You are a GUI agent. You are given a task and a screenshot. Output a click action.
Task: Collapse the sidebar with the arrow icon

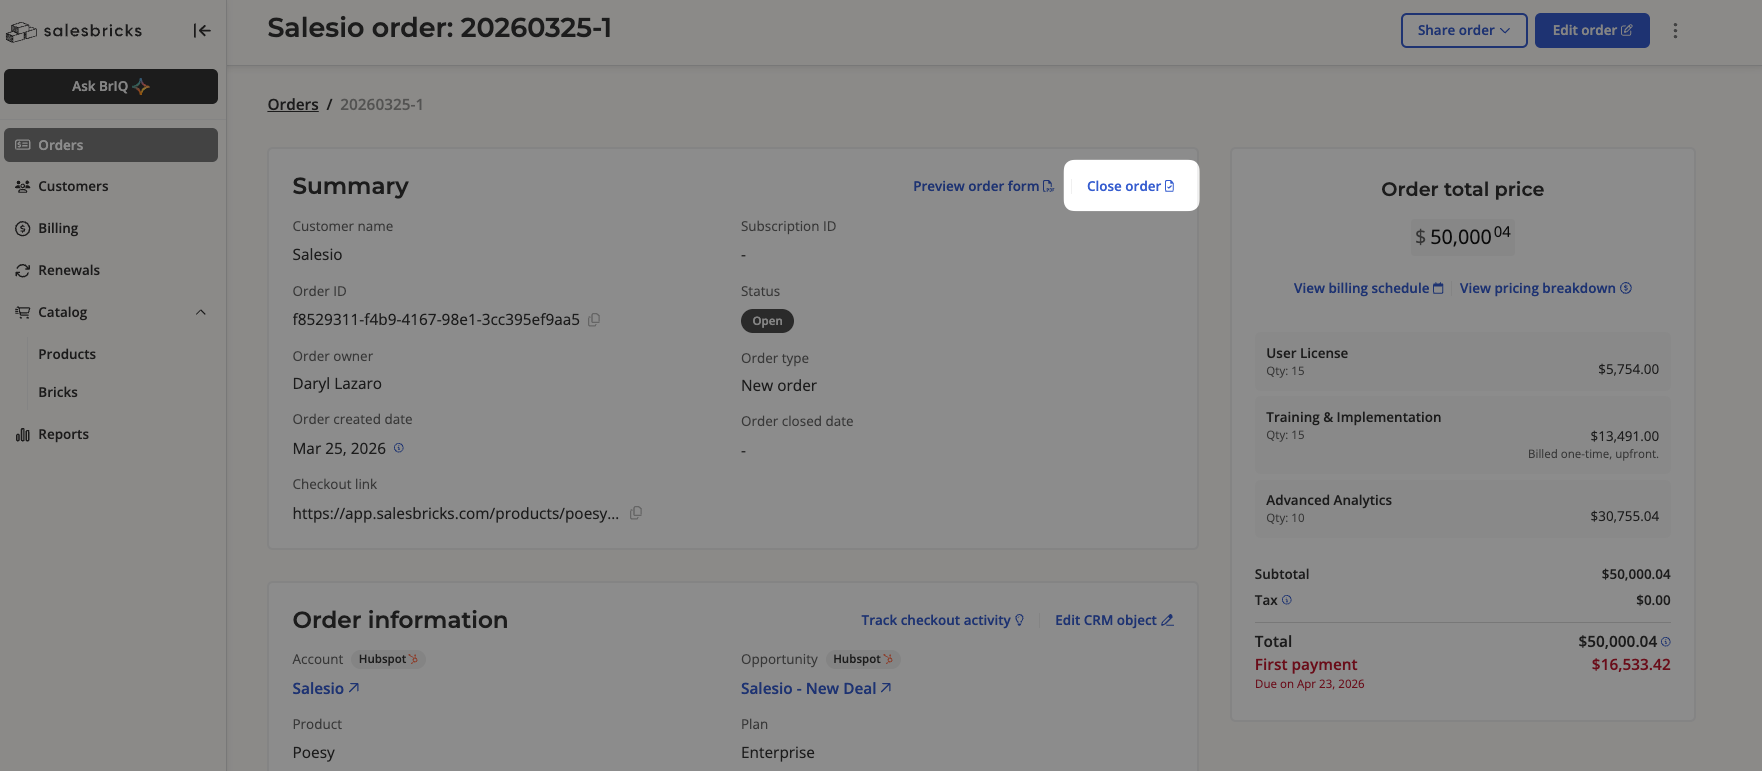point(202,31)
